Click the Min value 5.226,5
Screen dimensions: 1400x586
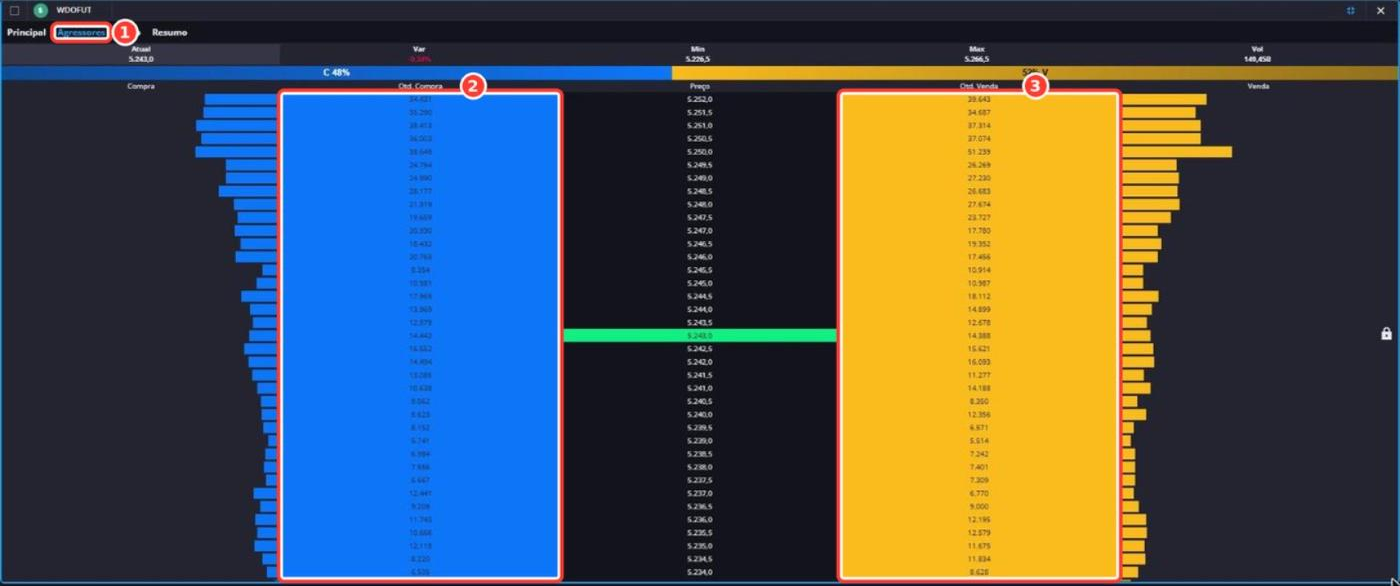(699, 59)
